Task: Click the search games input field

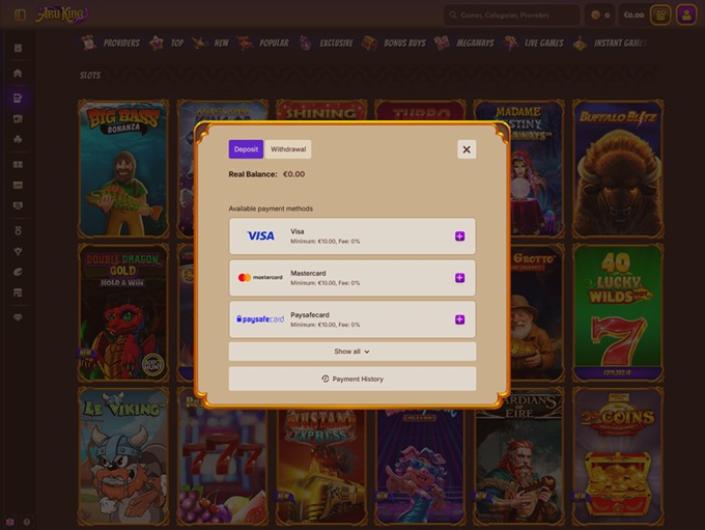Action: [x=515, y=15]
